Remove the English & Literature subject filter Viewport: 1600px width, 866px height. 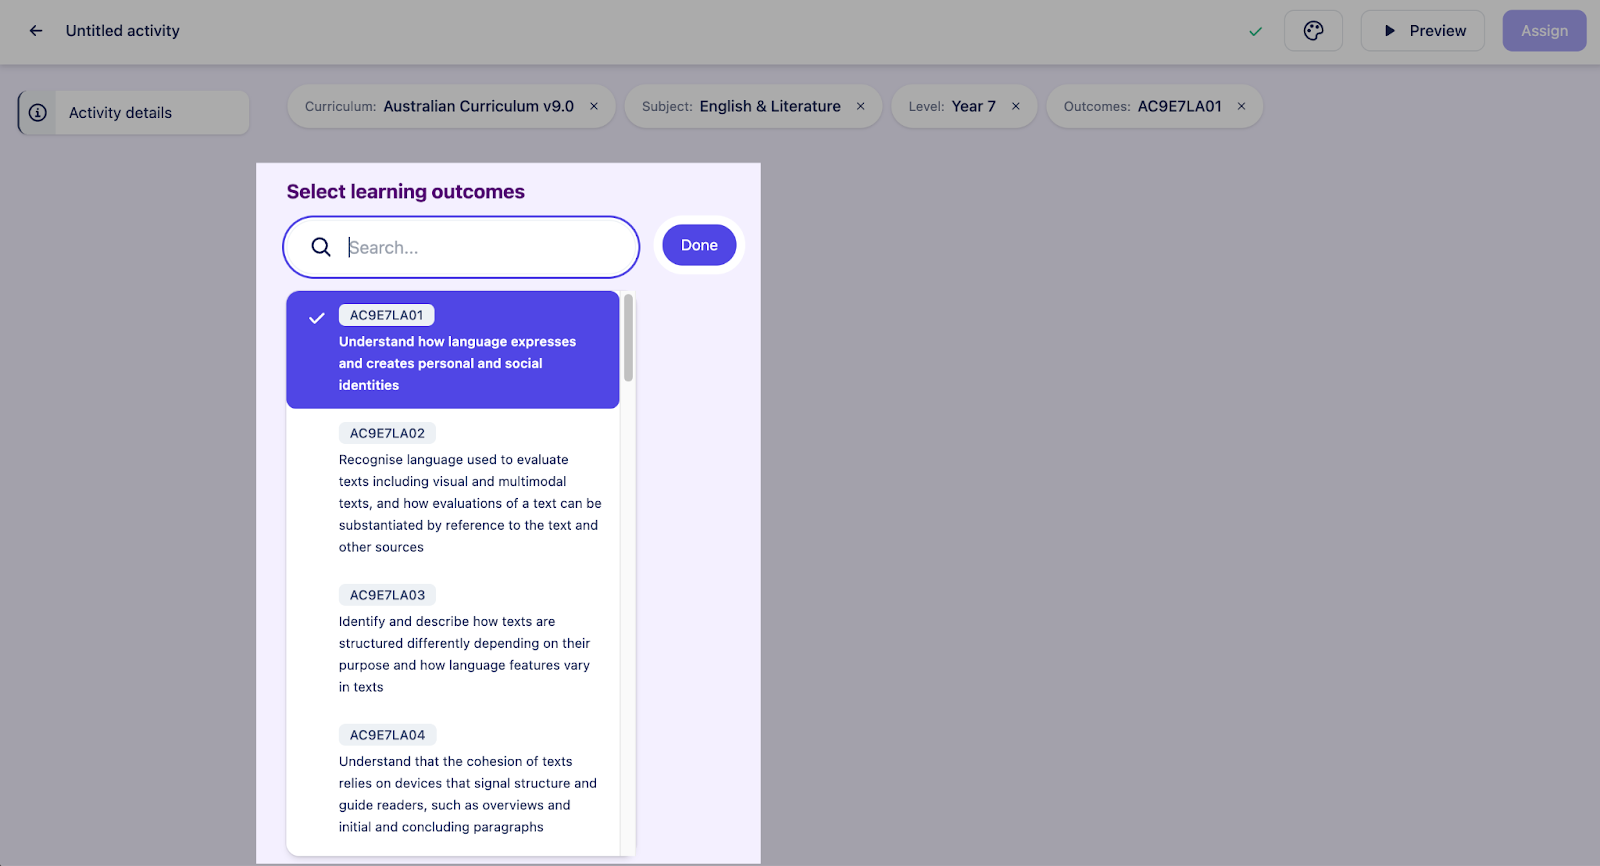click(860, 106)
